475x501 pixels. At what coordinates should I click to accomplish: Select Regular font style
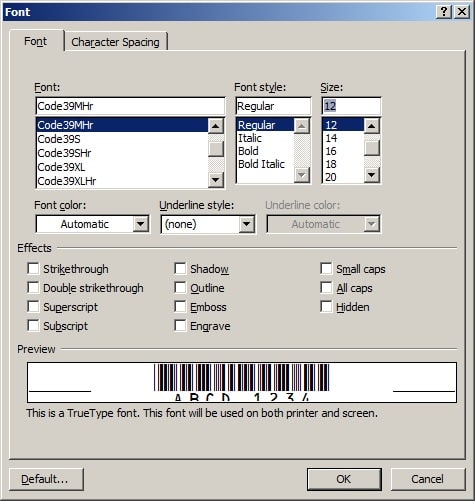click(265, 125)
